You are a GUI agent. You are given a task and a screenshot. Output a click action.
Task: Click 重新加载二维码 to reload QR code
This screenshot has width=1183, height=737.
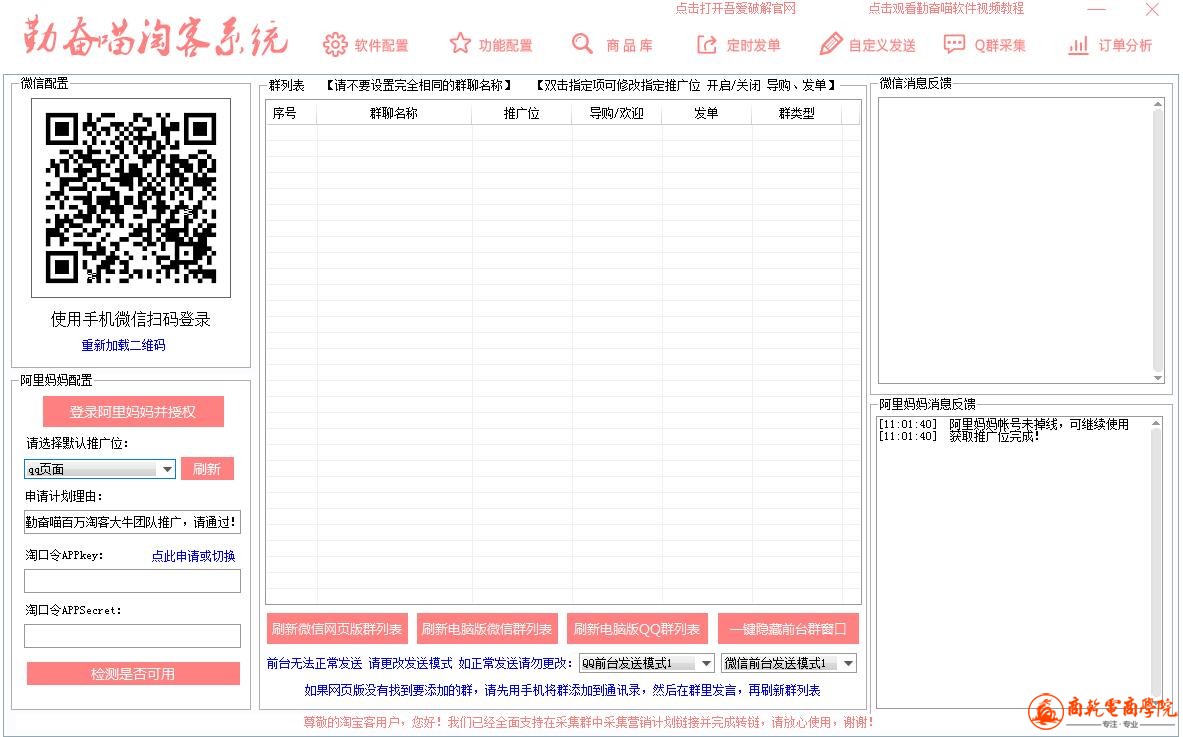[x=123, y=345]
